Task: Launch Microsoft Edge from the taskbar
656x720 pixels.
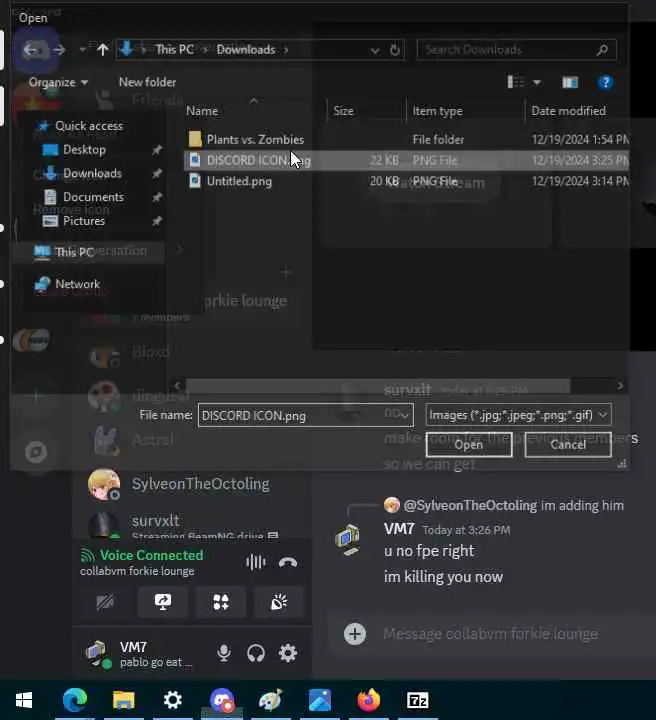Action: pos(75,700)
